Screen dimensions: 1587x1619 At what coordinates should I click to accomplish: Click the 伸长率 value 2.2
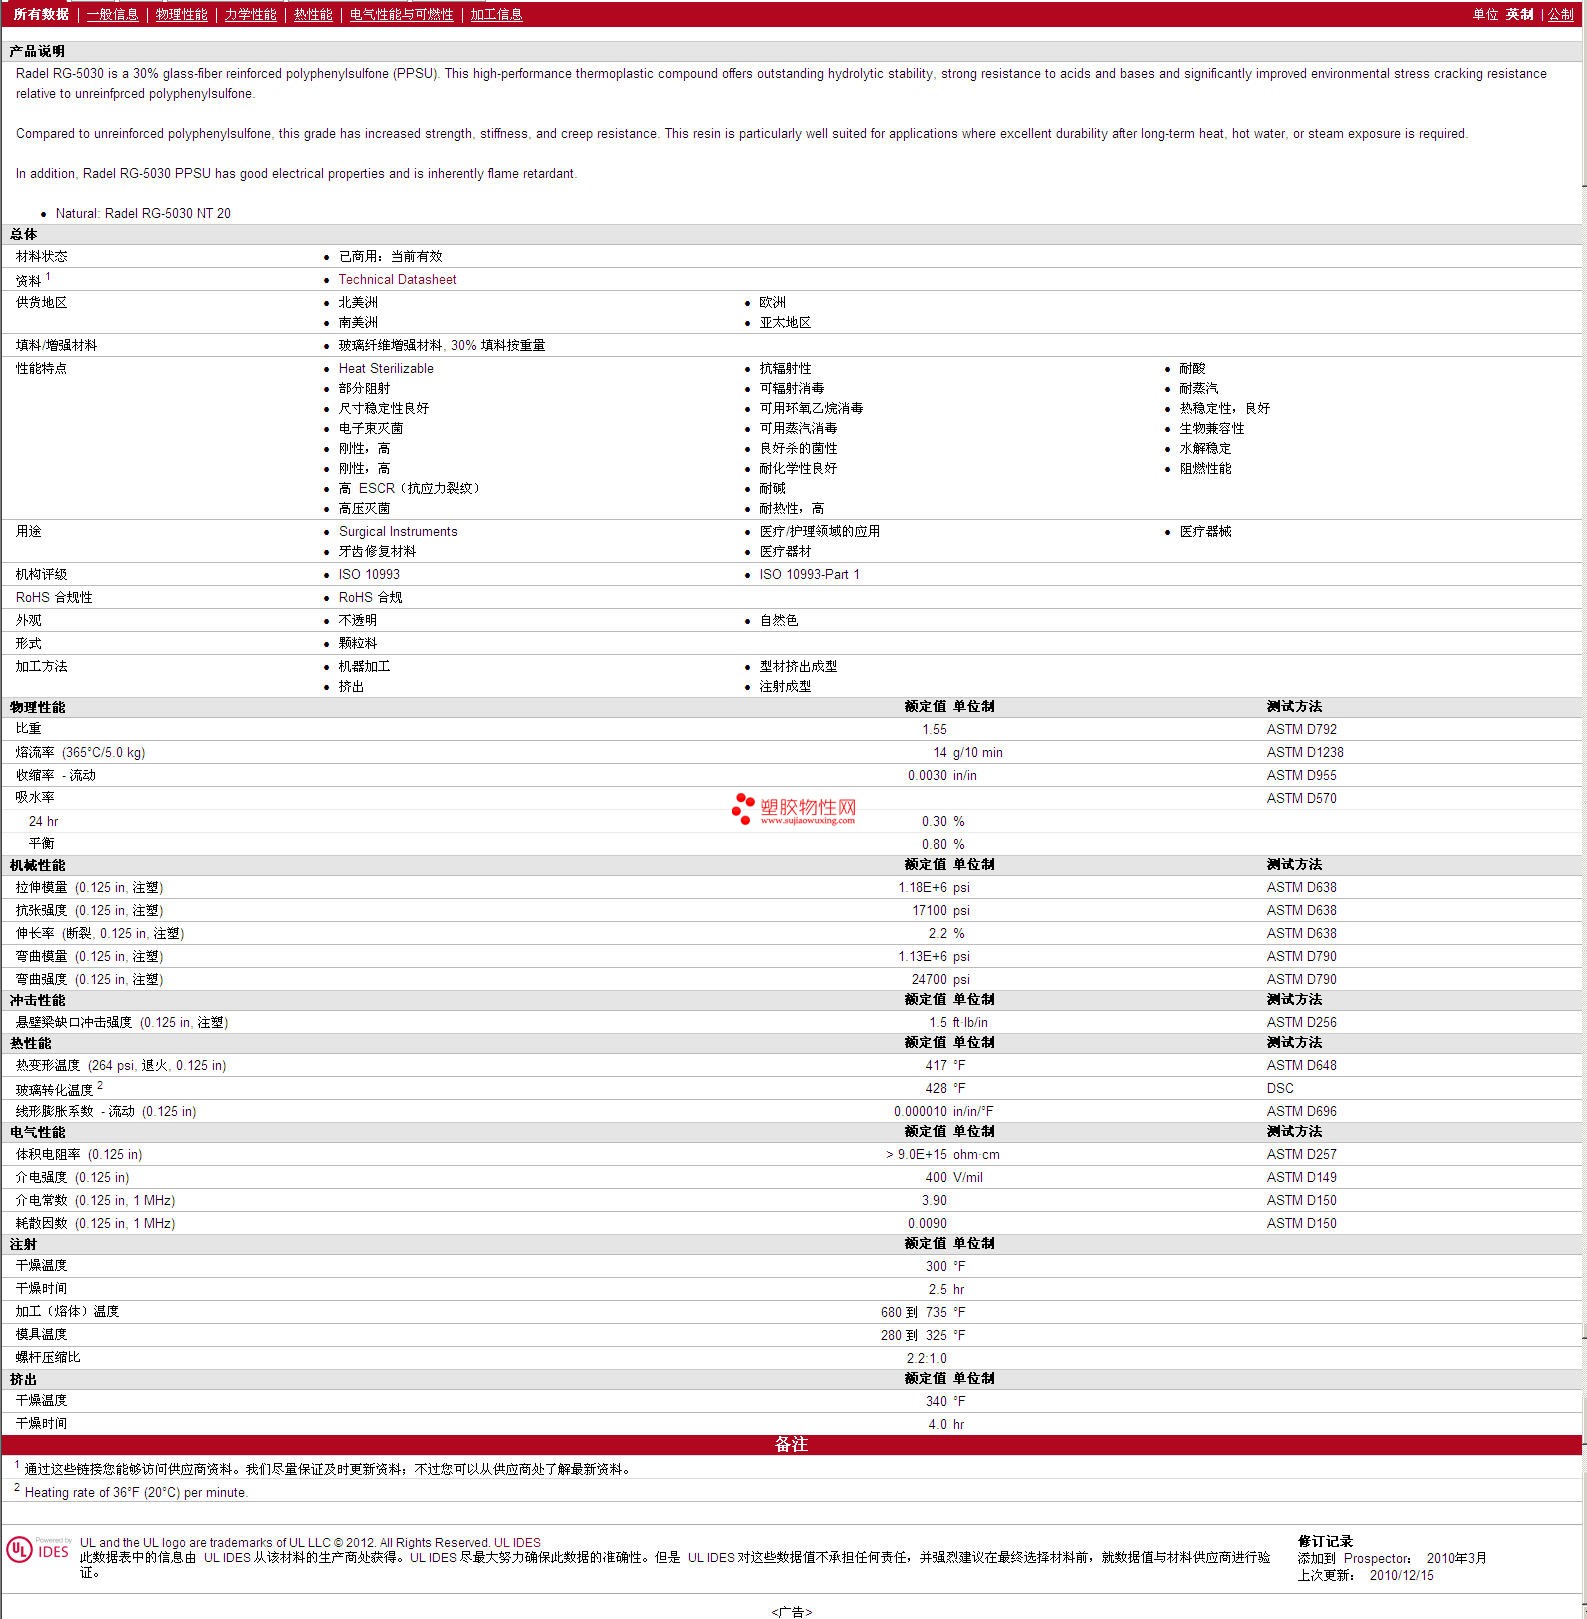(x=937, y=933)
